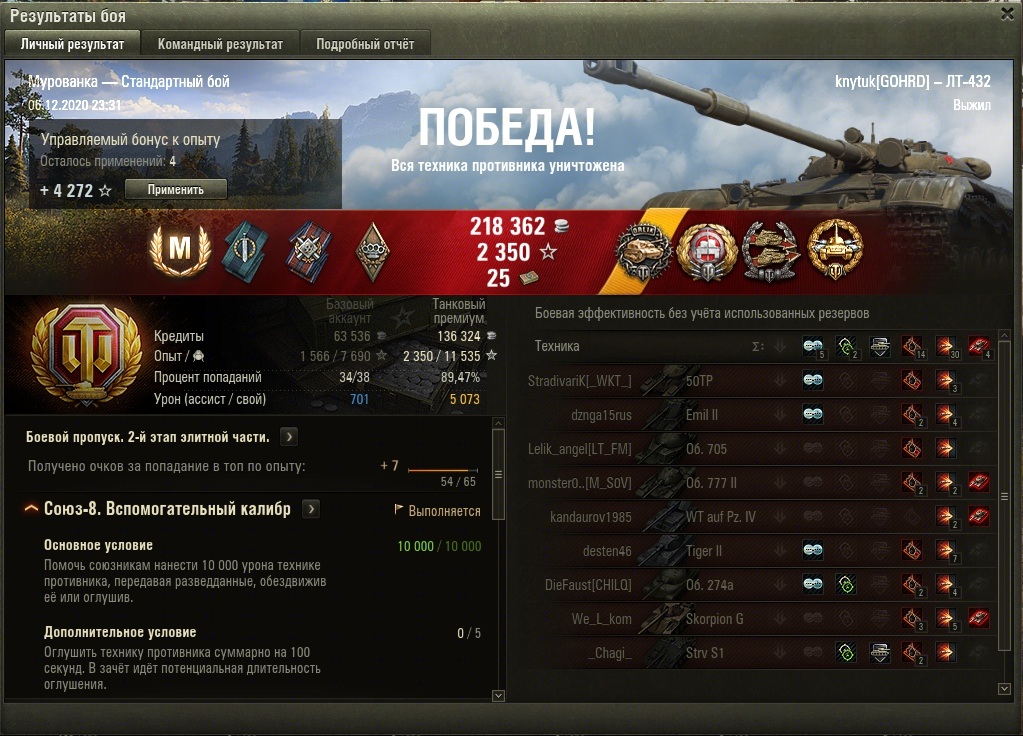
Task: Close the battle results window
Action: (1008, 14)
